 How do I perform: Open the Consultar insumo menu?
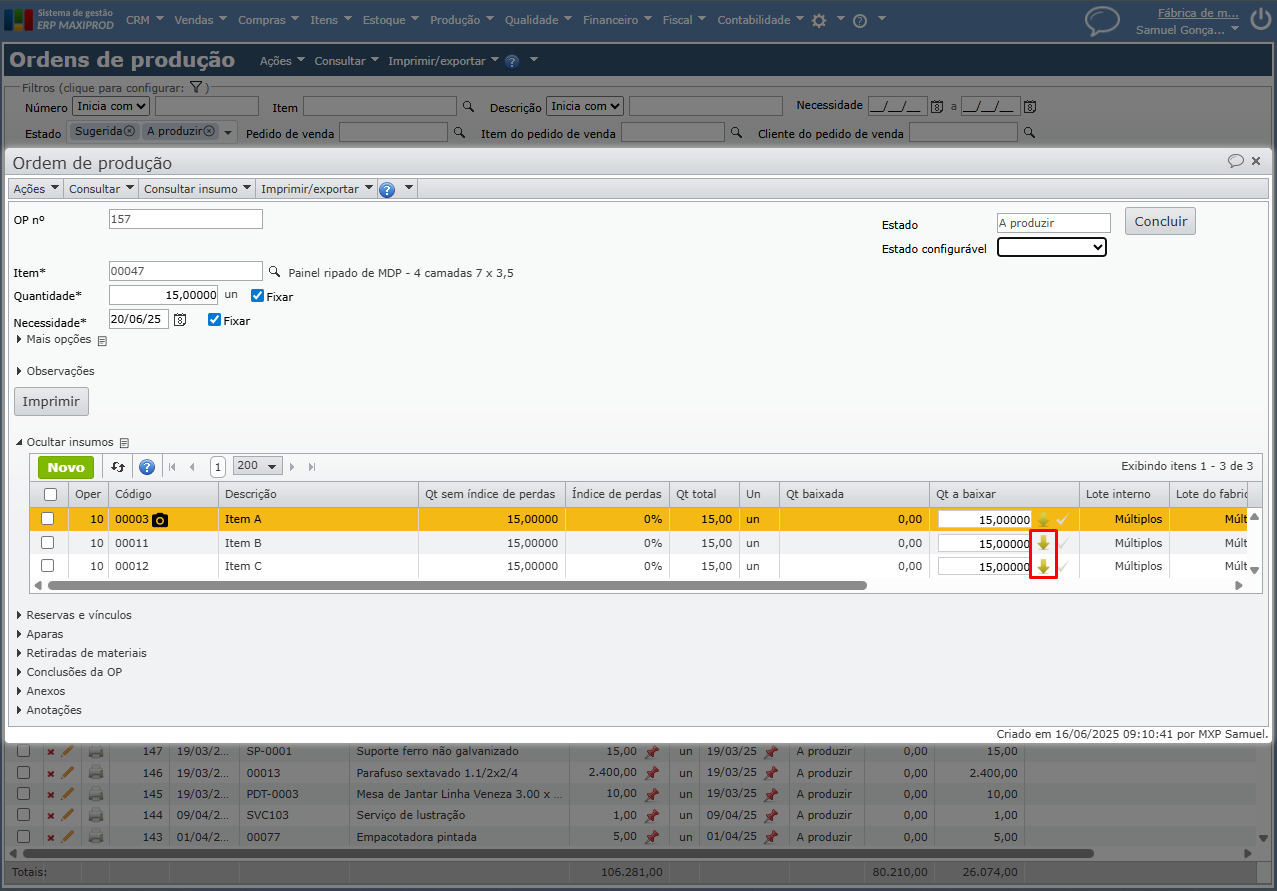coord(196,189)
